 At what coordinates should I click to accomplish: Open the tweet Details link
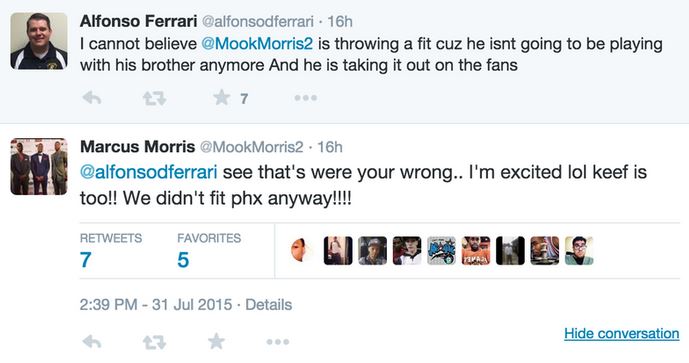click(x=268, y=305)
